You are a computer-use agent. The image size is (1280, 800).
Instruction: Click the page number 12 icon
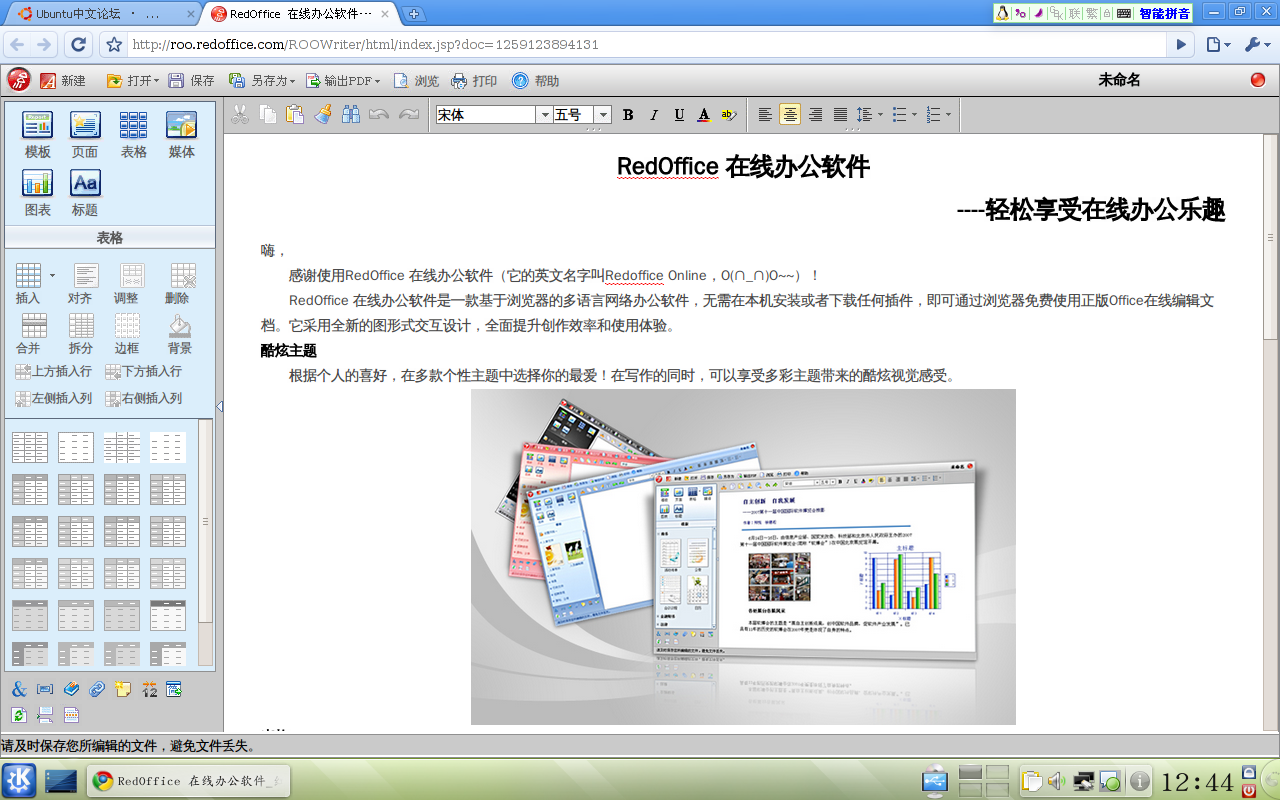click(149, 689)
